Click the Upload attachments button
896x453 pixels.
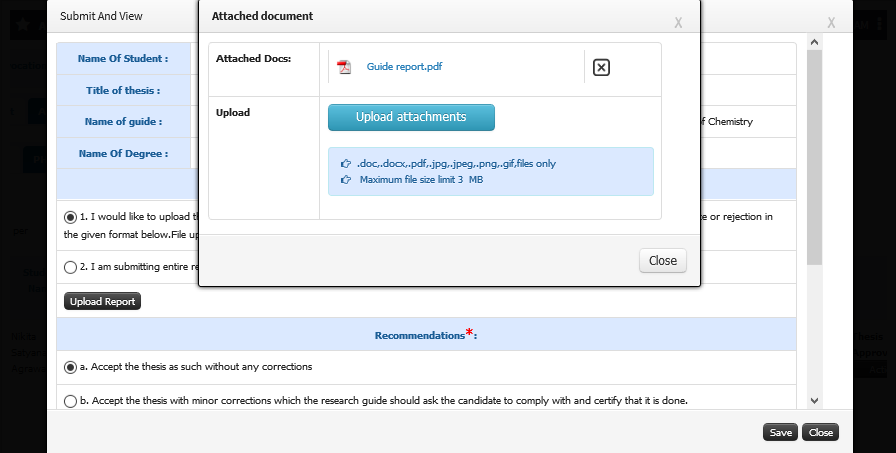point(411,117)
